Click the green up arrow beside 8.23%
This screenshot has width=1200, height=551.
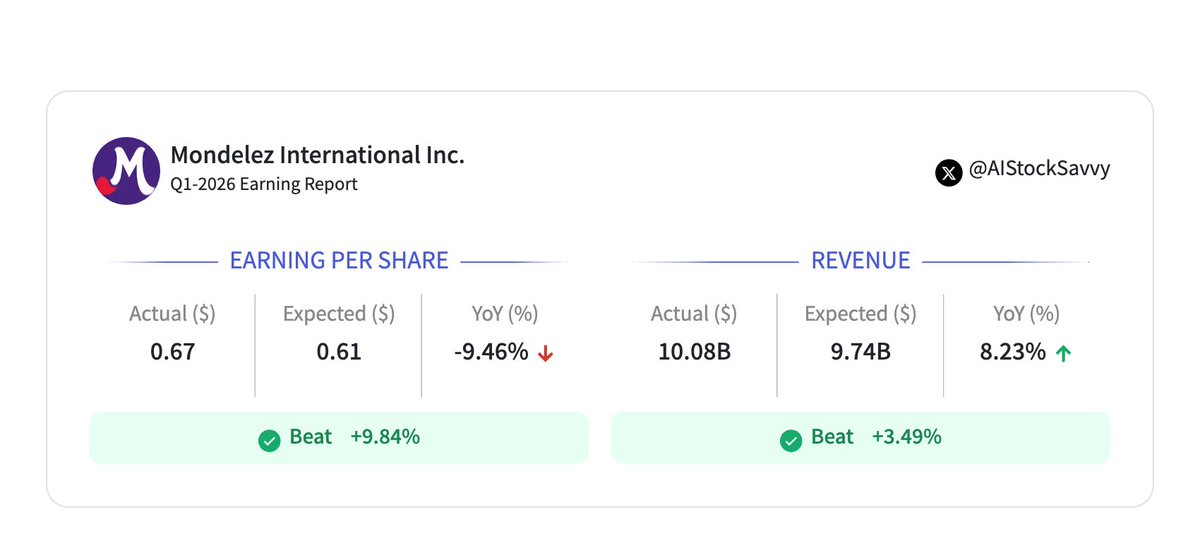1063,353
